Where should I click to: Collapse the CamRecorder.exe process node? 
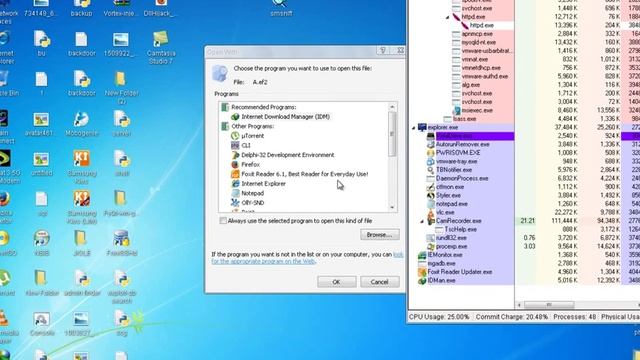click(422, 221)
